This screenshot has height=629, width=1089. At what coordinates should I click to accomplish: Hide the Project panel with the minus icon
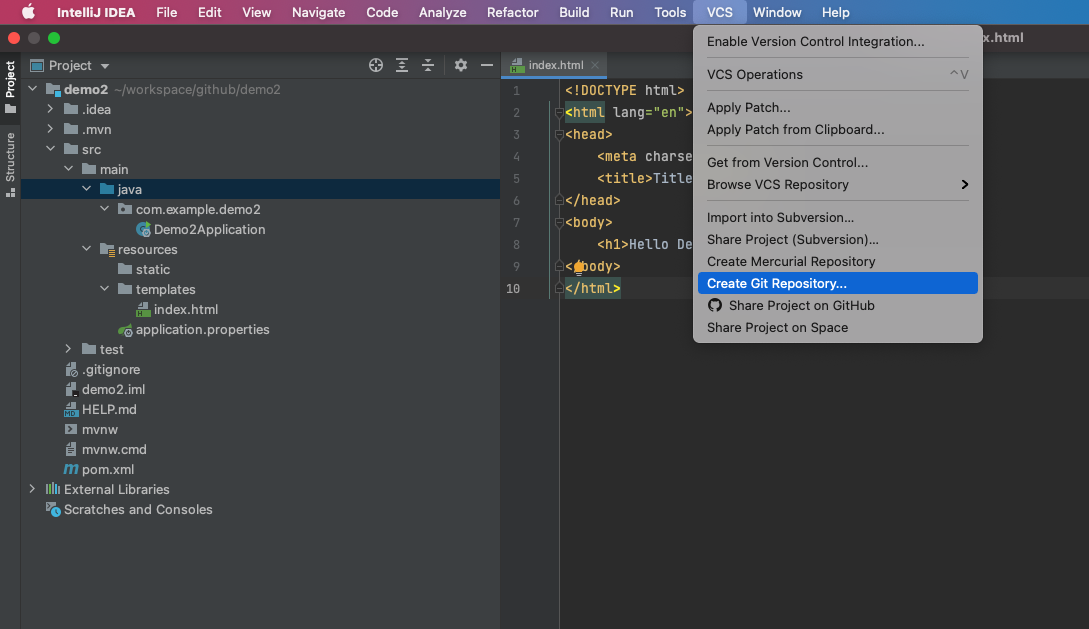point(487,65)
